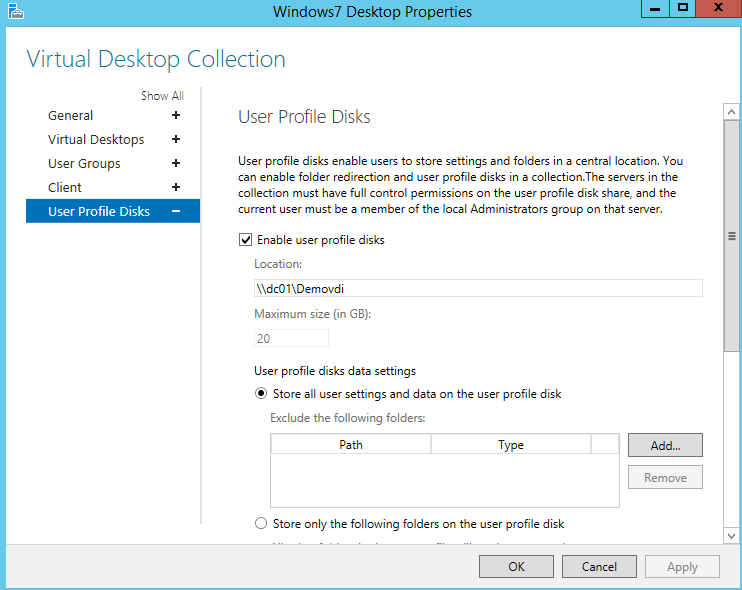This screenshot has height=590, width=742.
Task: Expand the General section plus icon
Action: pyautogui.click(x=176, y=115)
